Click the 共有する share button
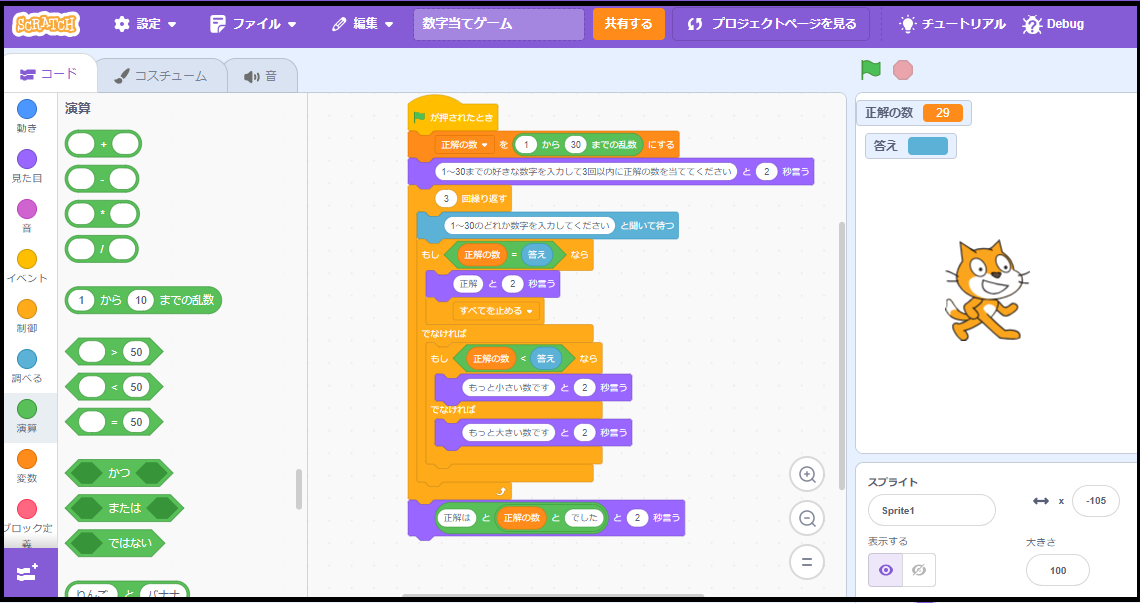 click(629, 24)
